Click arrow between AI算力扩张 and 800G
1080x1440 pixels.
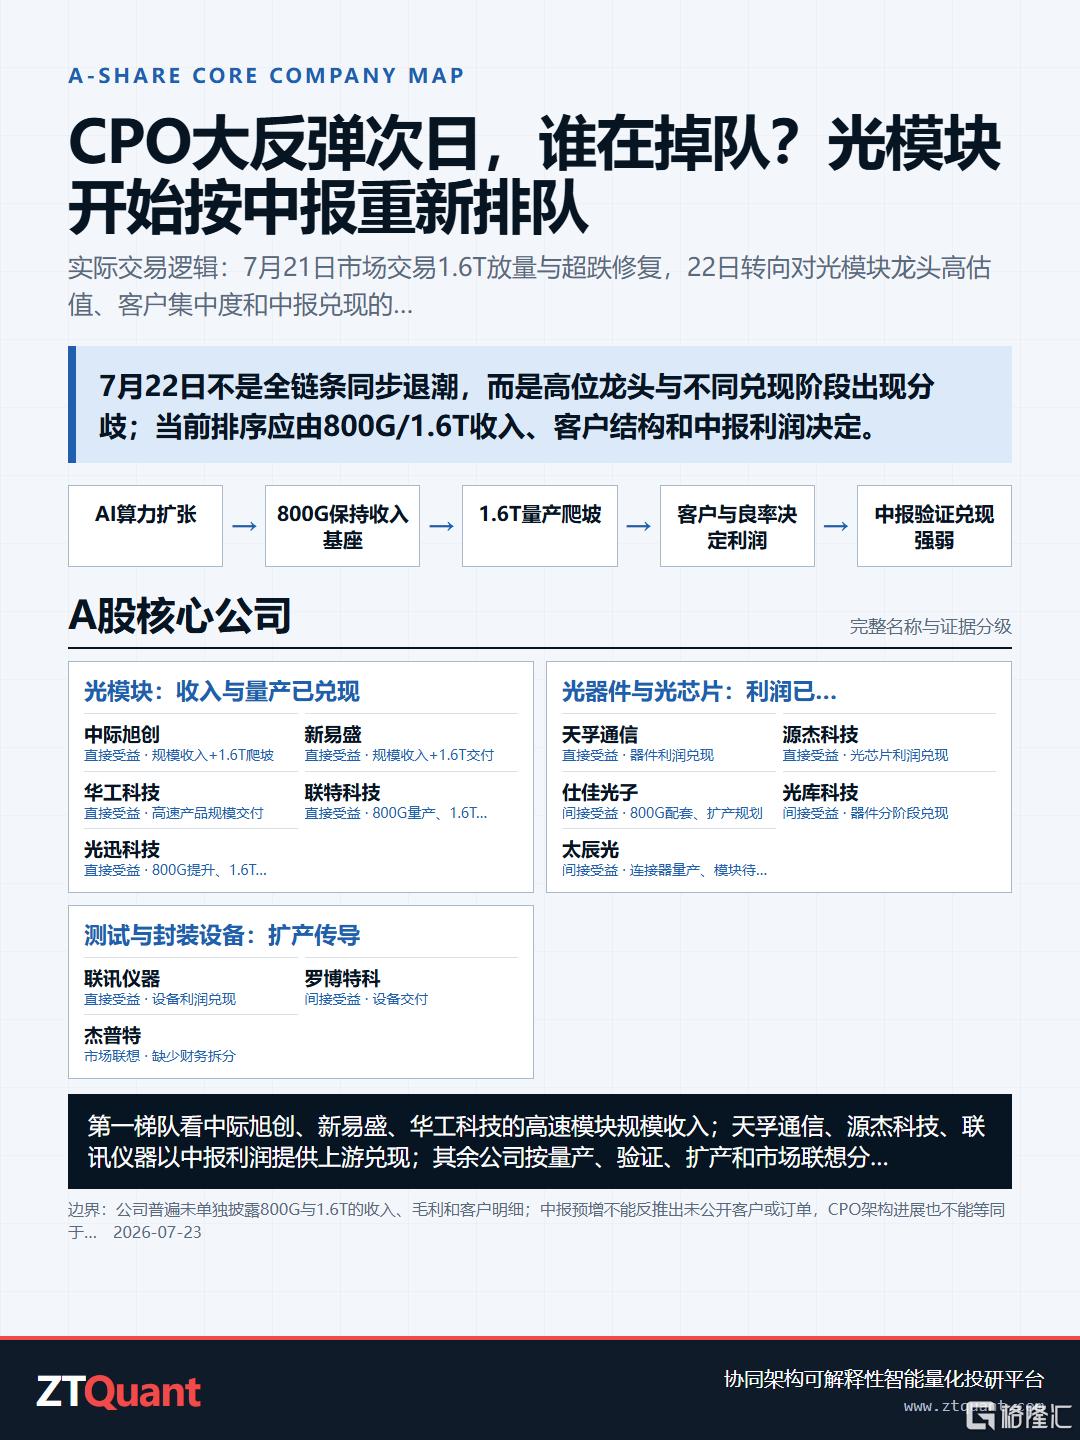coord(244,526)
